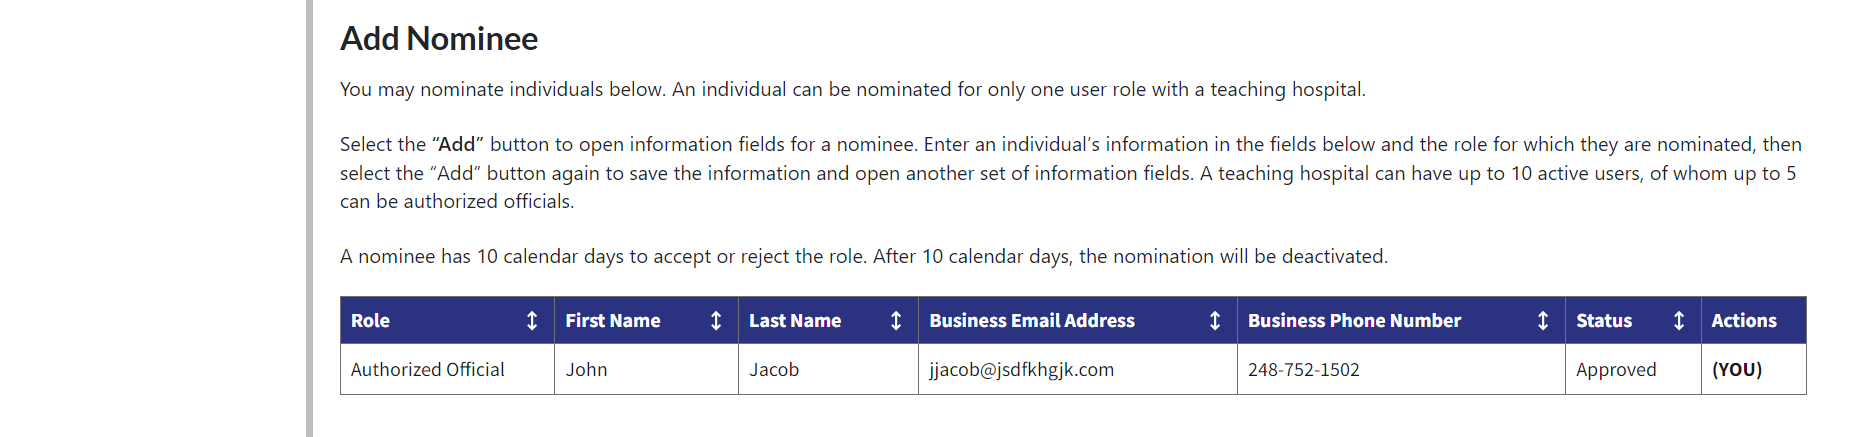The width and height of the screenshot is (1855, 437).
Task: Click the "Last Name" column header text
Action: (x=795, y=321)
